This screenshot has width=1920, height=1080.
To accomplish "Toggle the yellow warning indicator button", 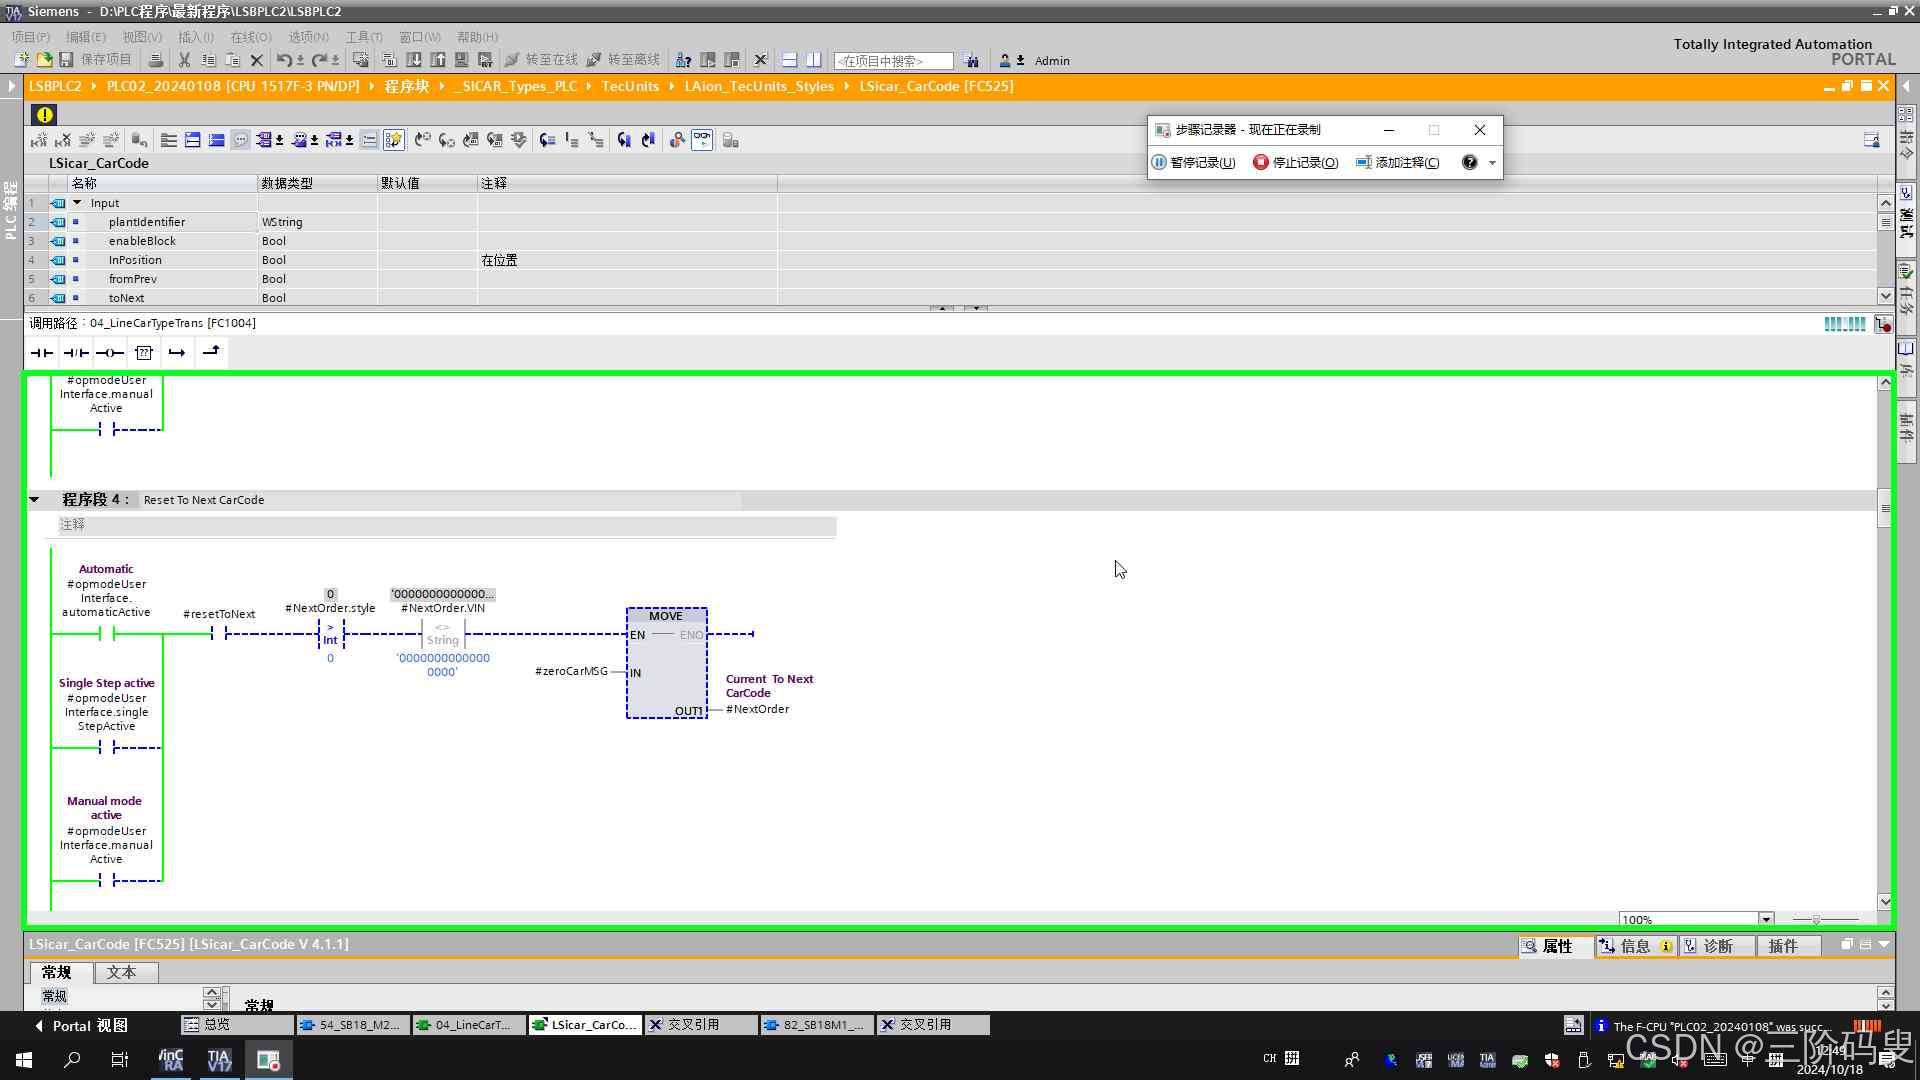I will pos(44,114).
